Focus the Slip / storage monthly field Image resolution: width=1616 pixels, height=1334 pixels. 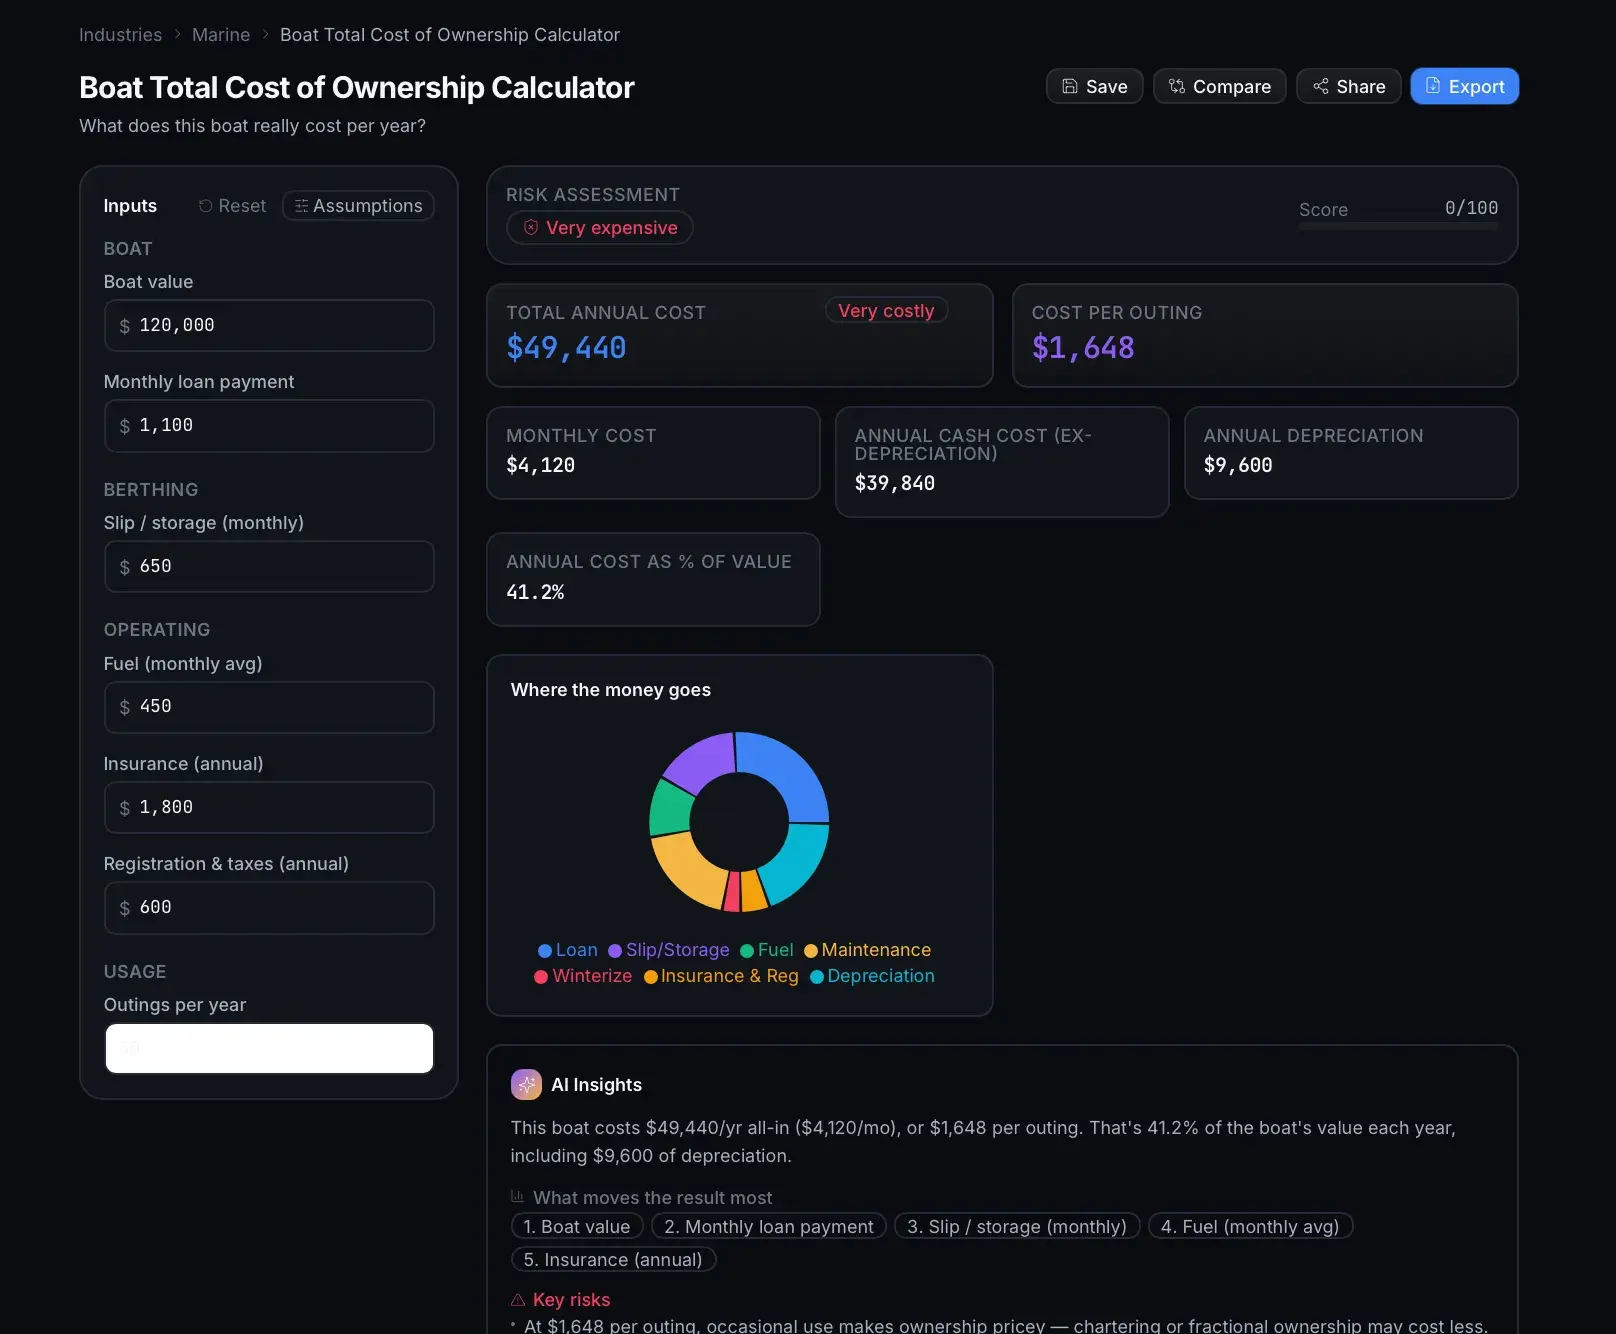point(269,566)
